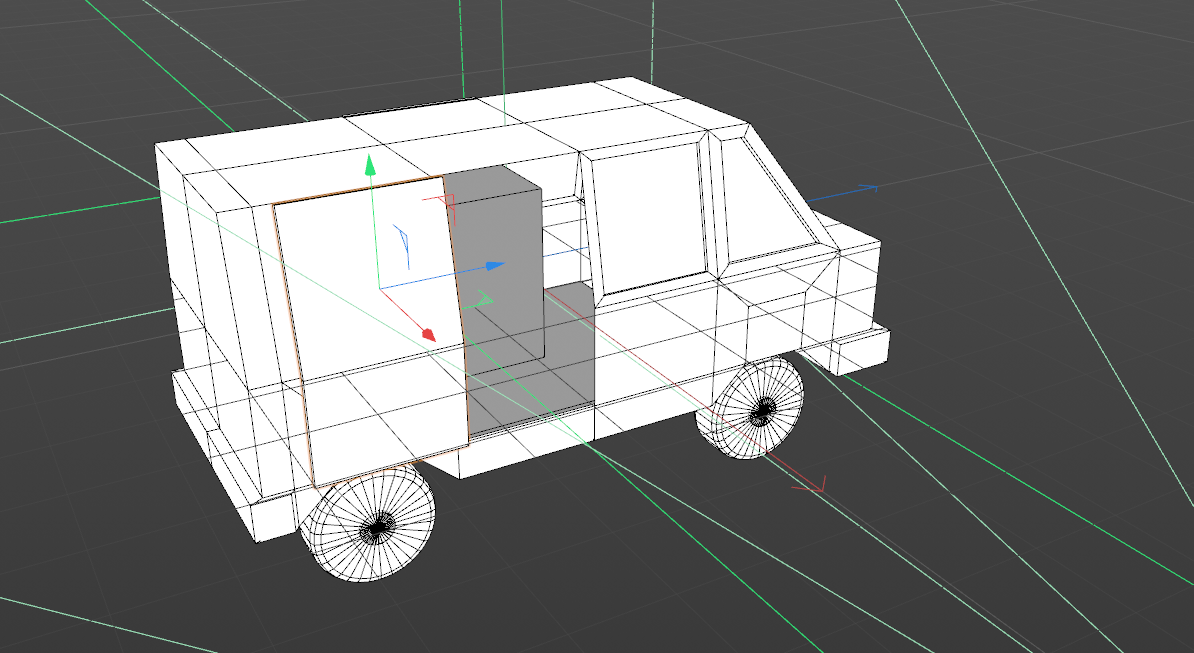Click the red axis marker below the front wheel
This screenshot has width=1194, height=653.
coord(810,486)
